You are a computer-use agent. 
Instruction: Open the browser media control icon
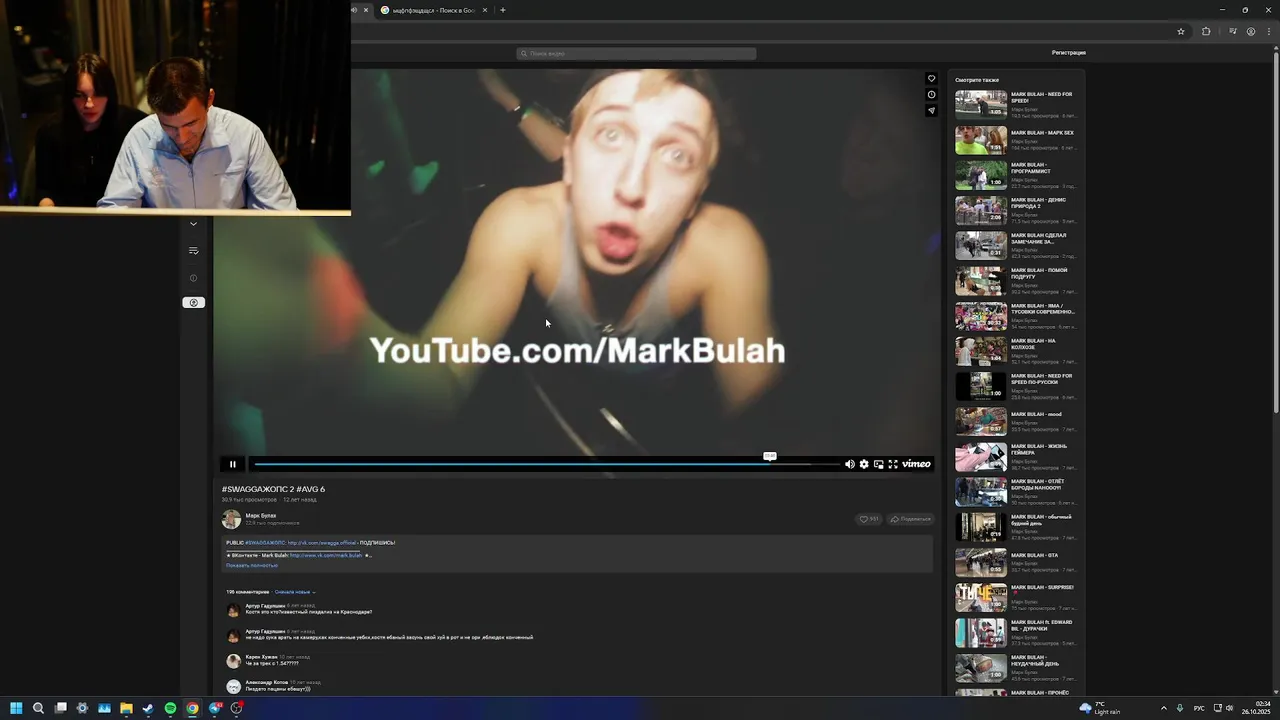(1233, 31)
